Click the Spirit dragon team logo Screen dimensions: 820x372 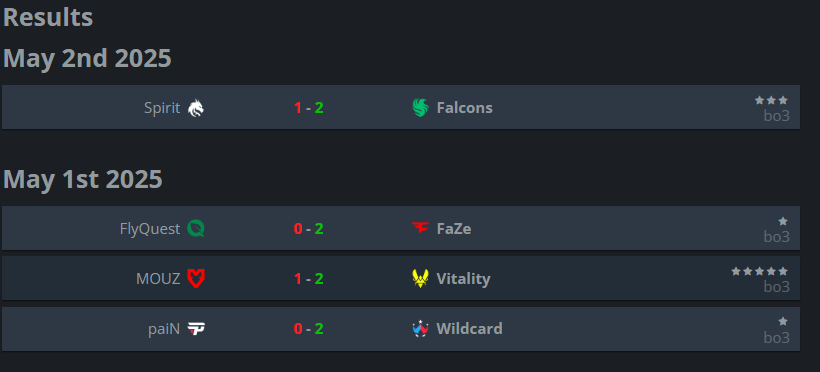click(196, 108)
